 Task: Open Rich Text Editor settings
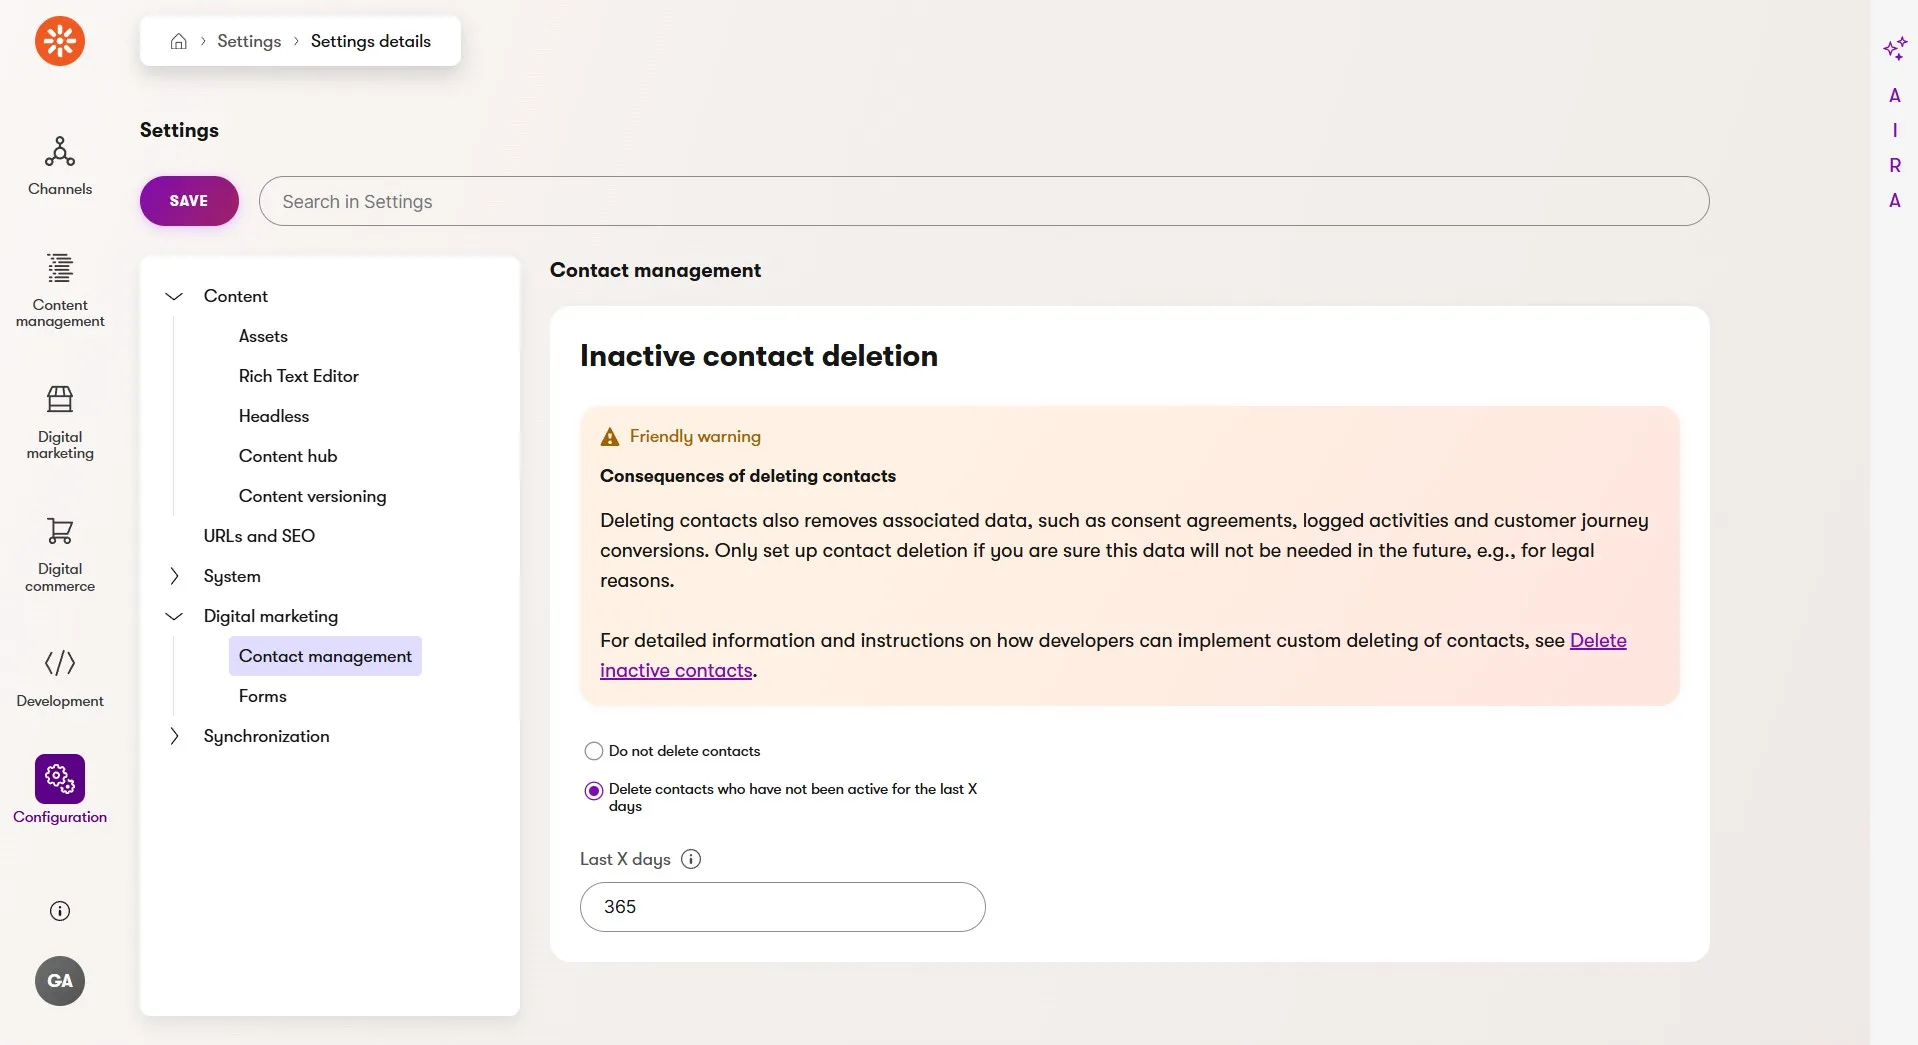298,376
